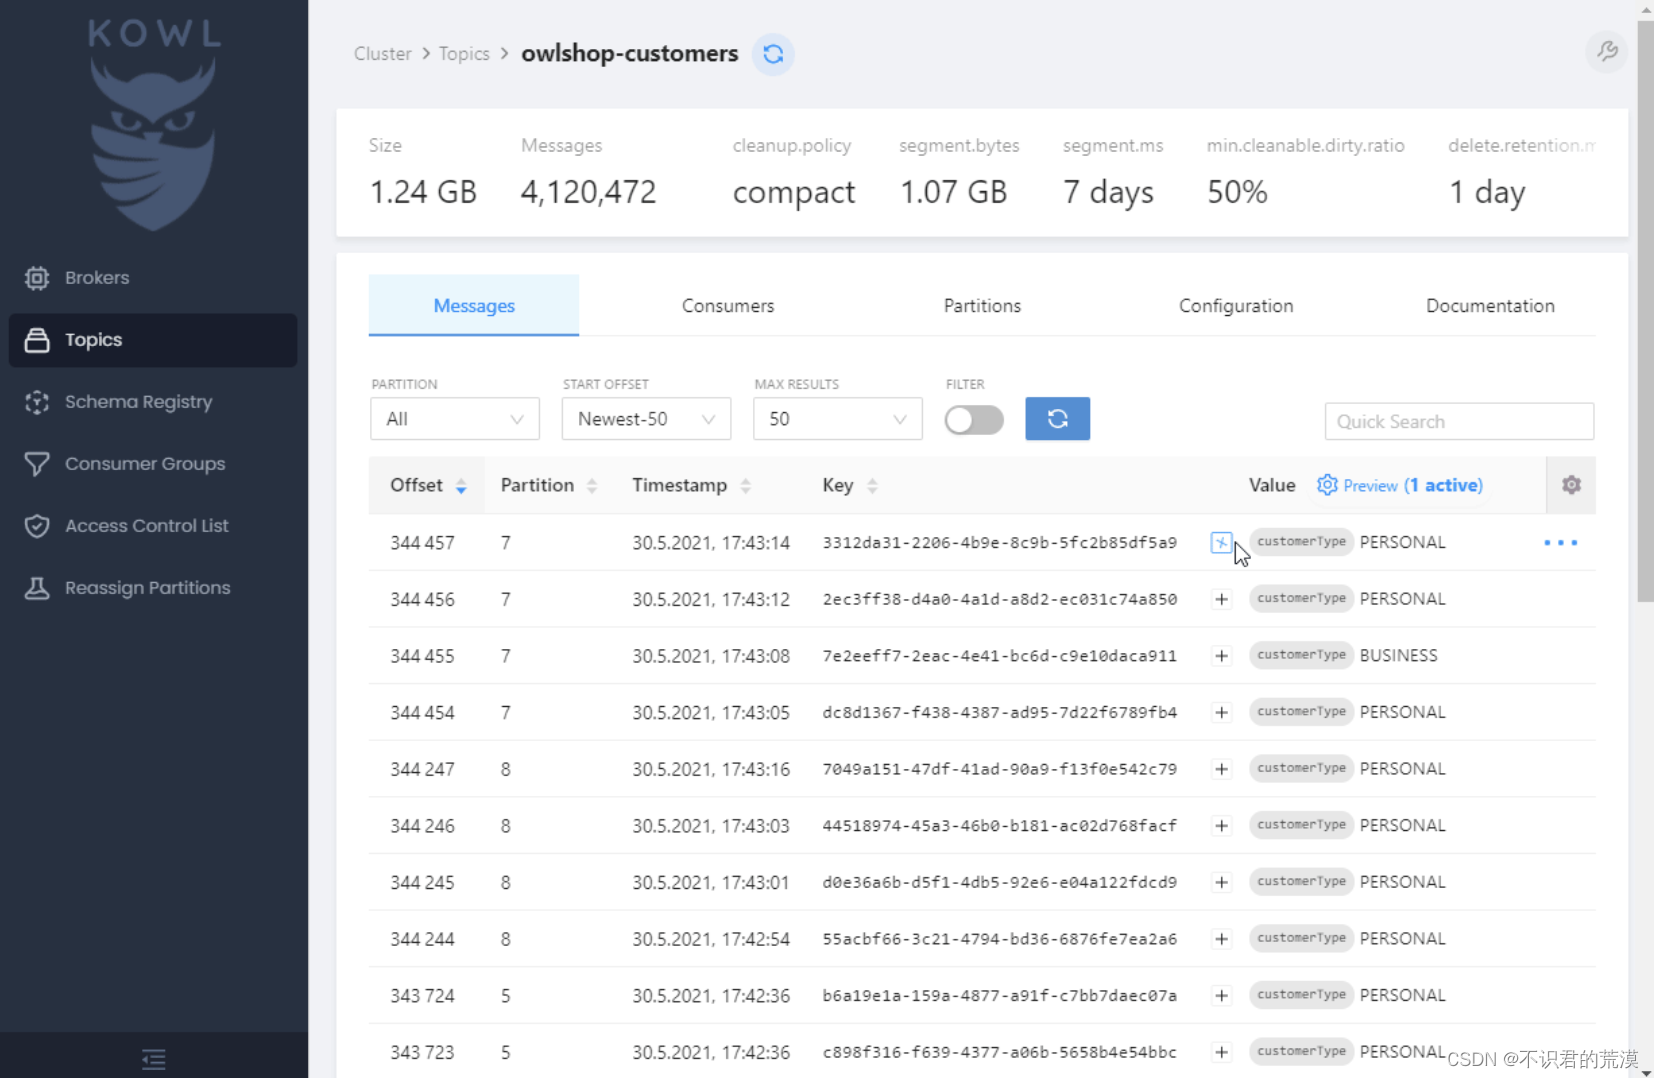Click the BUSINESS value text

coord(1398,656)
